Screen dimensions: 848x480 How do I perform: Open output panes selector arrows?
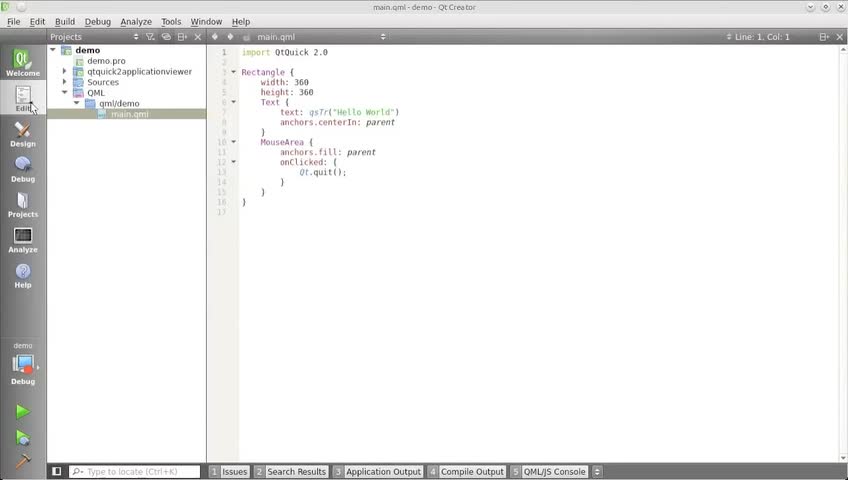pyautogui.click(x=597, y=471)
